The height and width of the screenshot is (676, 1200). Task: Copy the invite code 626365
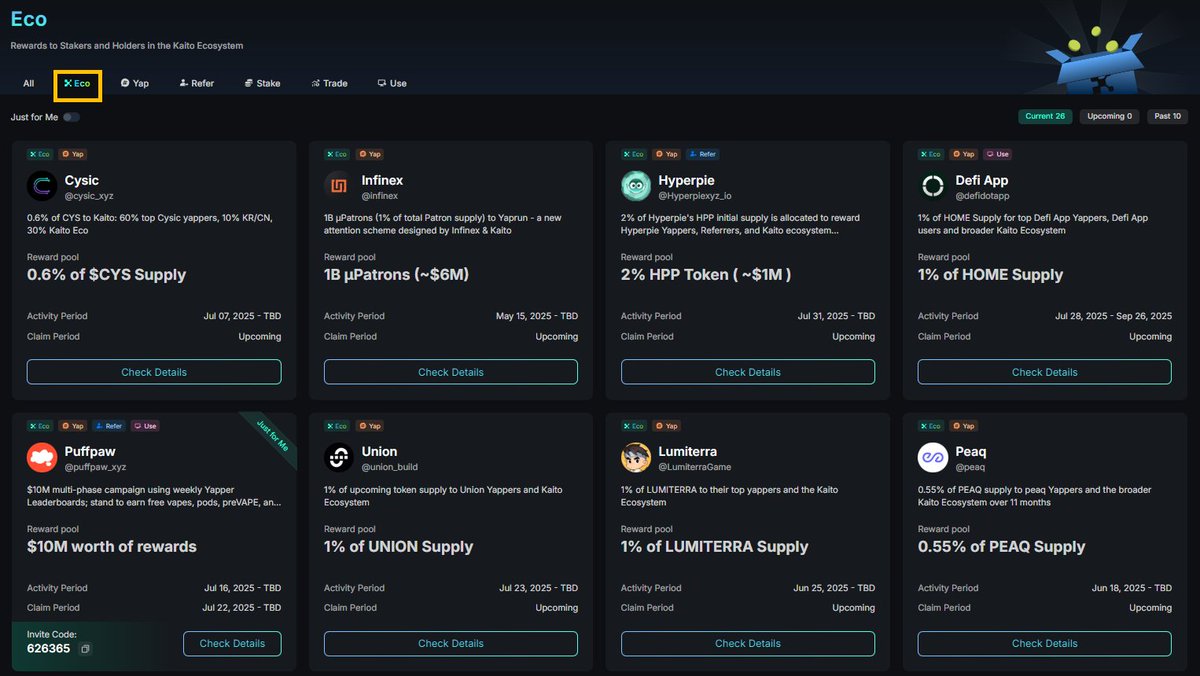[86, 649]
